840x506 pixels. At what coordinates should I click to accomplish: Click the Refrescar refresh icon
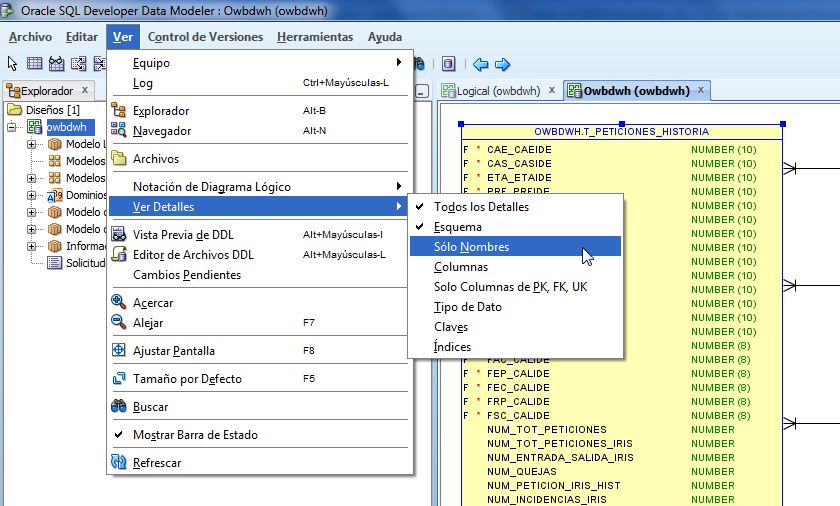click(118, 462)
